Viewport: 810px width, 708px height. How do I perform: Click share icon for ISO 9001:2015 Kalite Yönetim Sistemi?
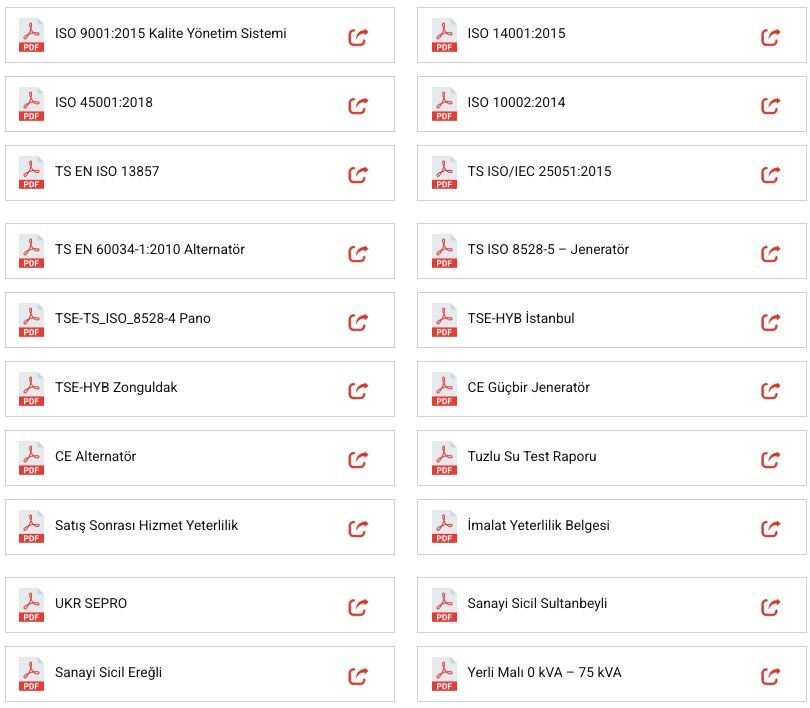[x=358, y=37]
